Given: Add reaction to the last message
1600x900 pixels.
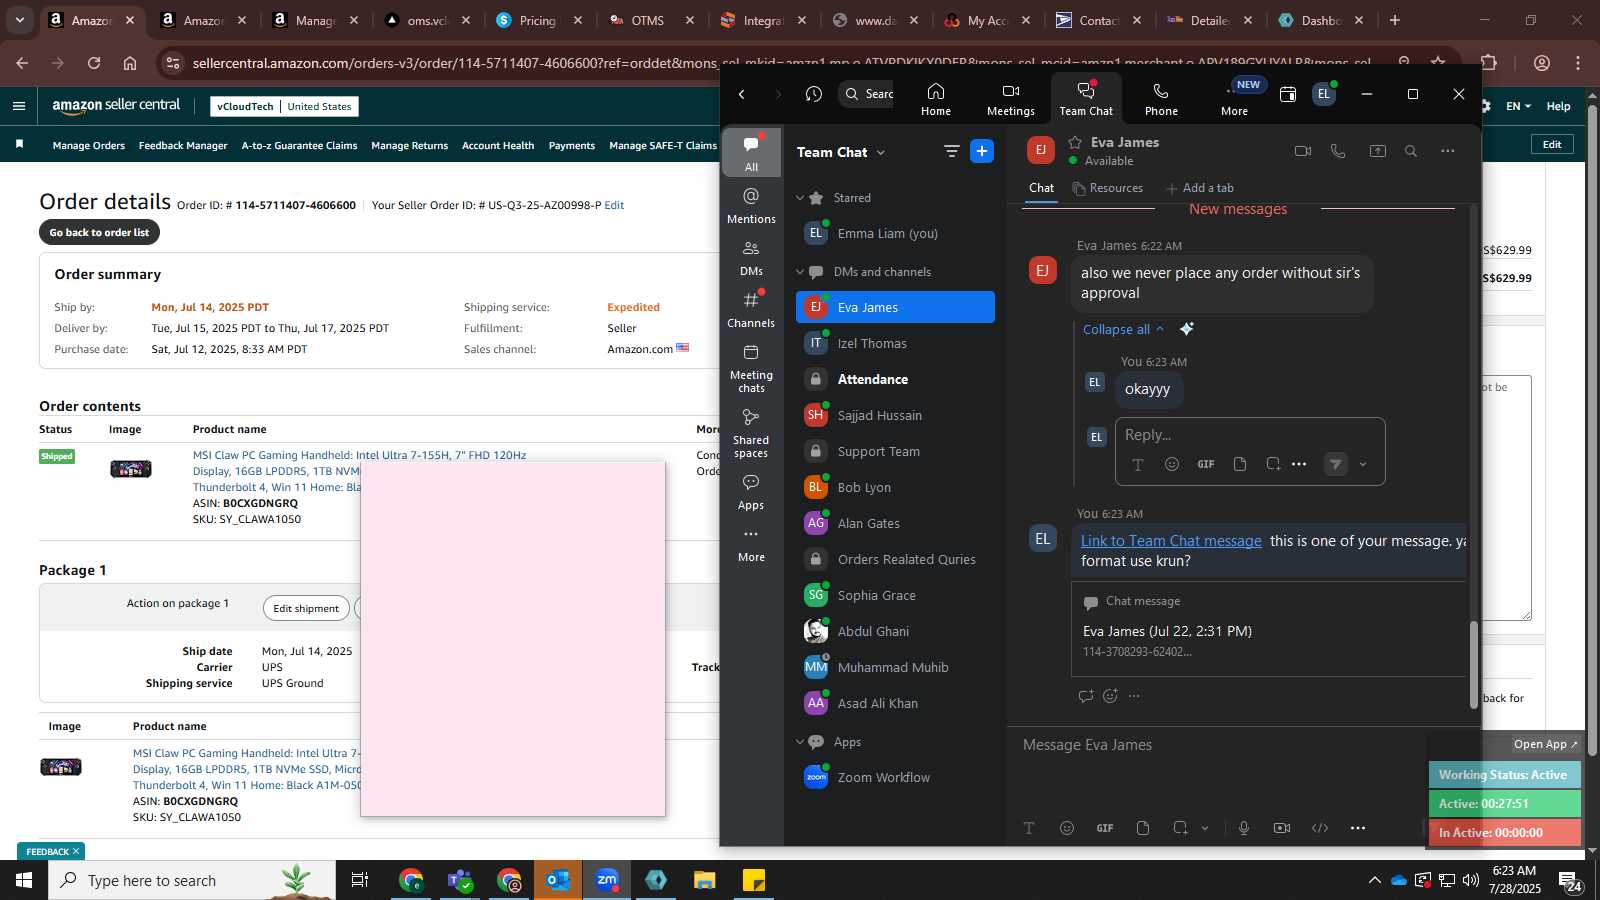Looking at the screenshot, I should (1110, 696).
